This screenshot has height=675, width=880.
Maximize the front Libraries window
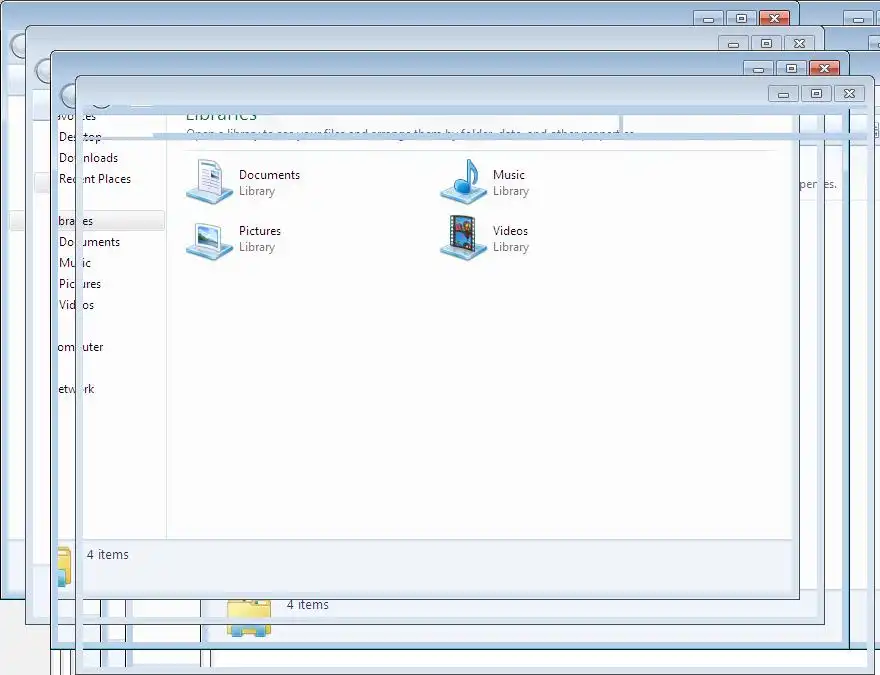coord(817,94)
